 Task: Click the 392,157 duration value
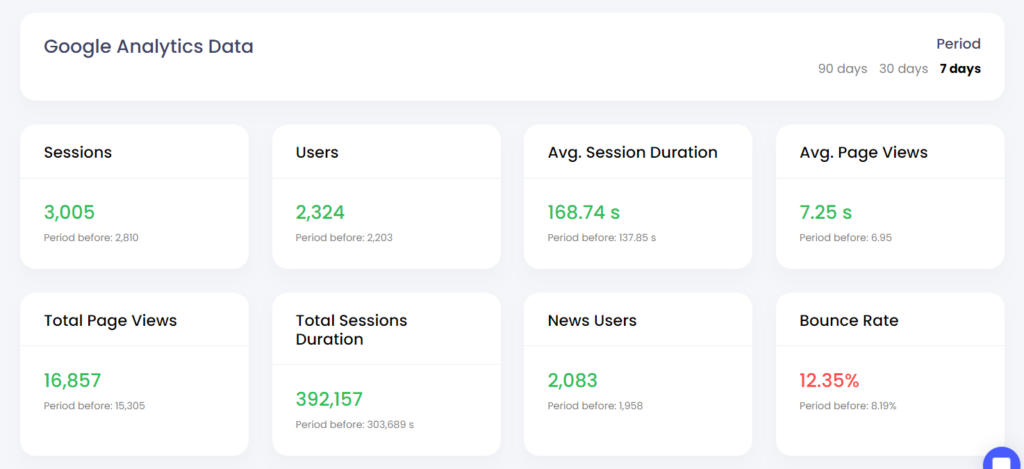(x=328, y=399)
